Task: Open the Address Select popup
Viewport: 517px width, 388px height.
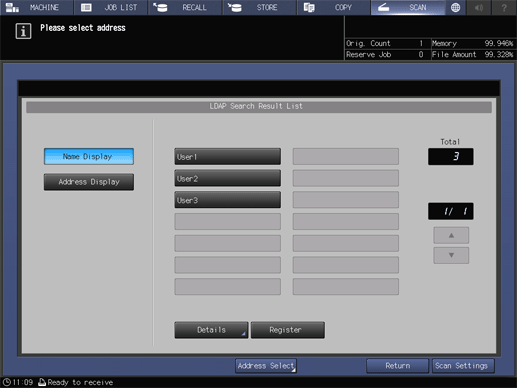Action: 266,366
